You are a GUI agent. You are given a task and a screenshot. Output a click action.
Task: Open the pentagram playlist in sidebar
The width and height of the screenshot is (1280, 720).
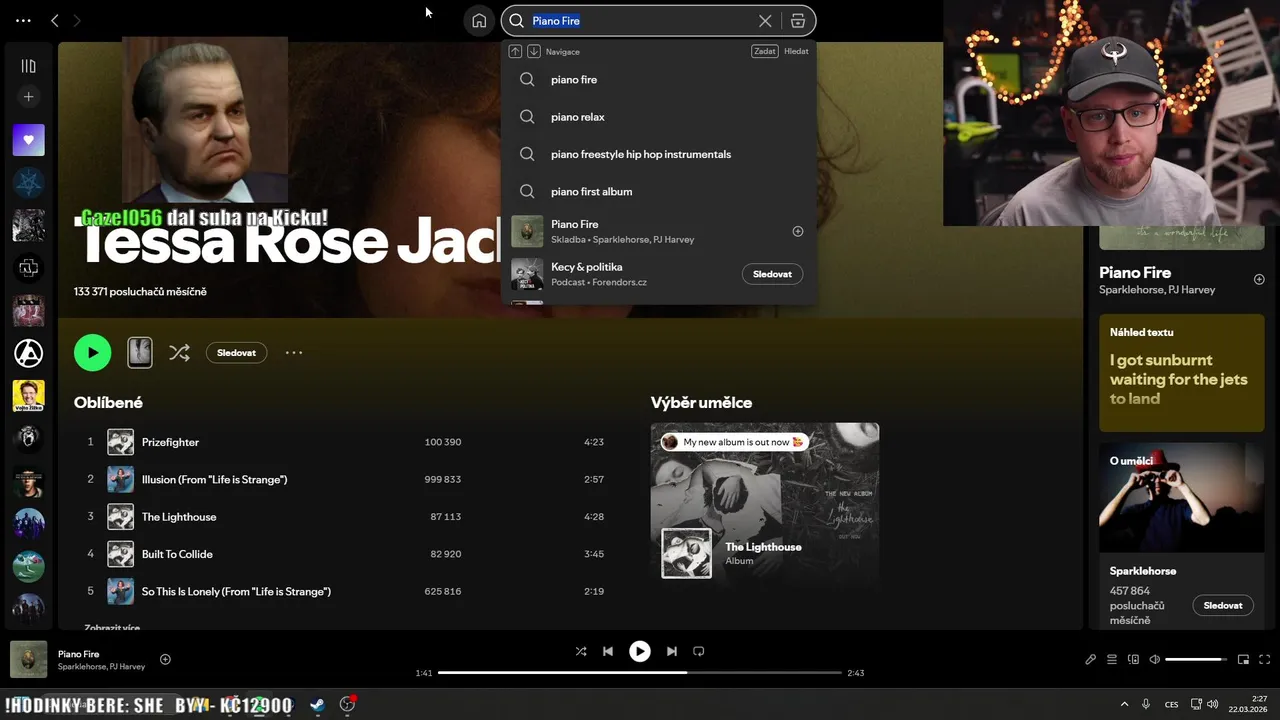coord(28,182)
